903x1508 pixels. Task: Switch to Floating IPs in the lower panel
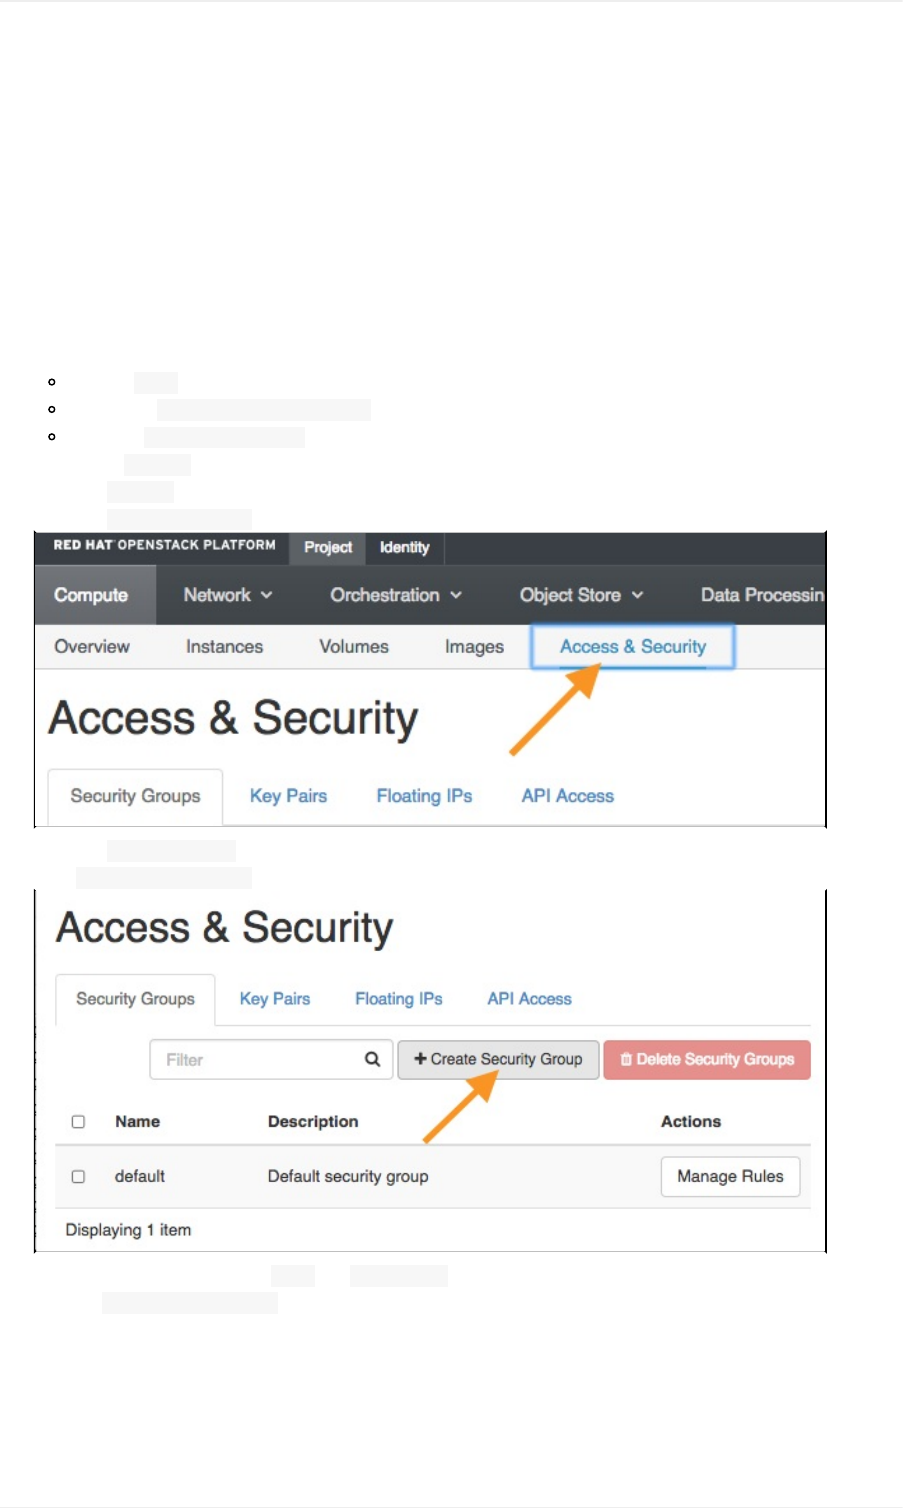tap(398, 999)
